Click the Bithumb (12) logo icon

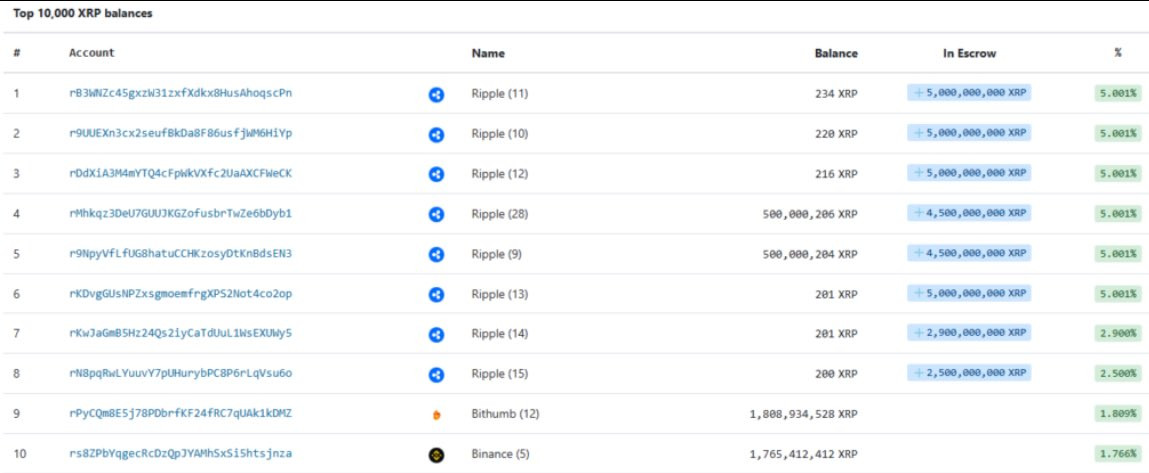coord(436,415)
